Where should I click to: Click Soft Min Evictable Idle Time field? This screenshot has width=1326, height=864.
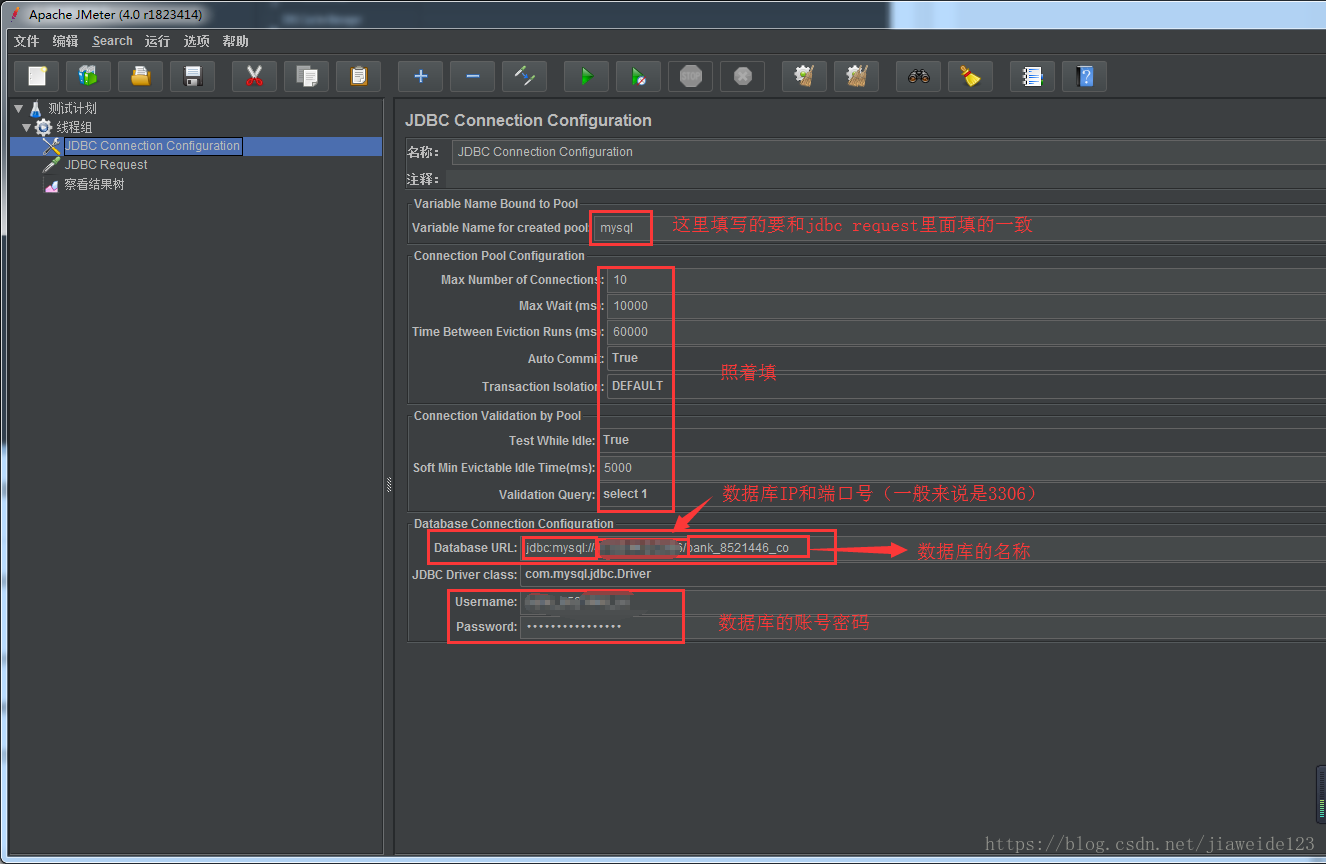(962, 467)
